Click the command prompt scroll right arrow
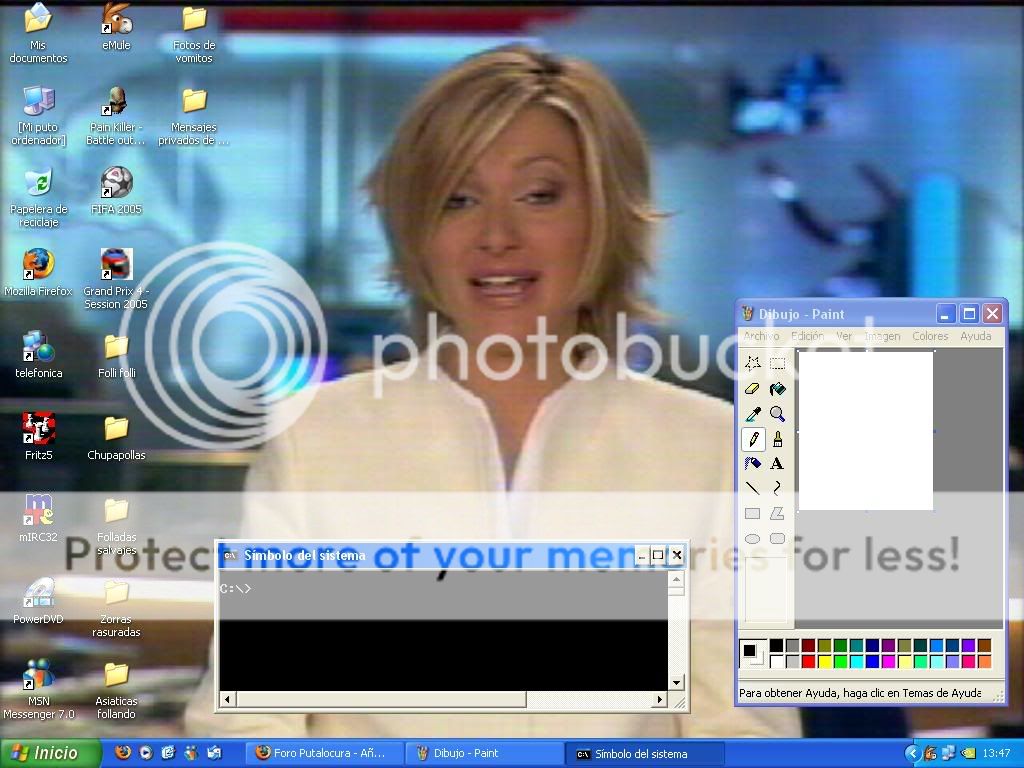Viewport: 1024px width, 768px height. coord(660,699)
